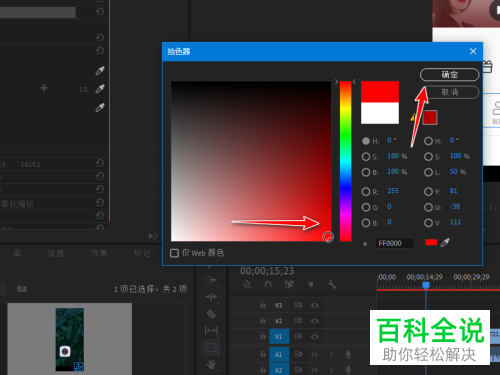The height and width of the screenshot is (375, 500).
Task: Toggle sync lock on track A1
Action: (x=298, y=354)
